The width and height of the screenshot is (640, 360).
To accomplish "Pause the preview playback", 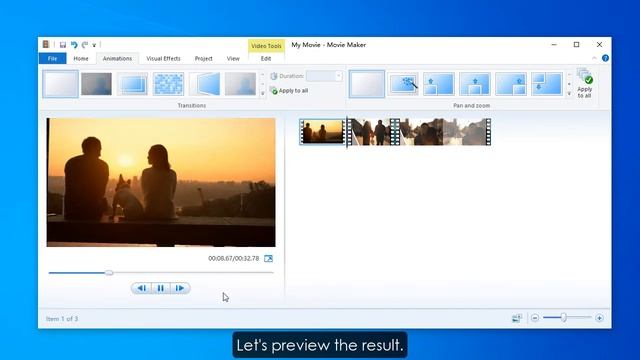I will (161, 288).
